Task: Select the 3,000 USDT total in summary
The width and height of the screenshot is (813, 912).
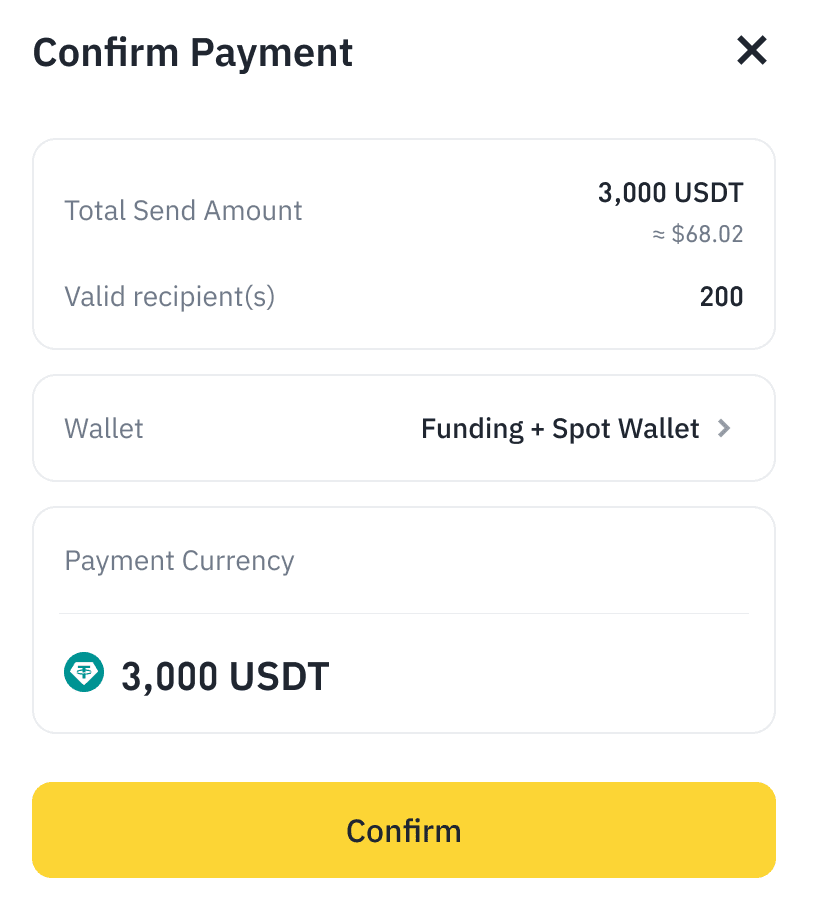Action: [x=670, y=192]
